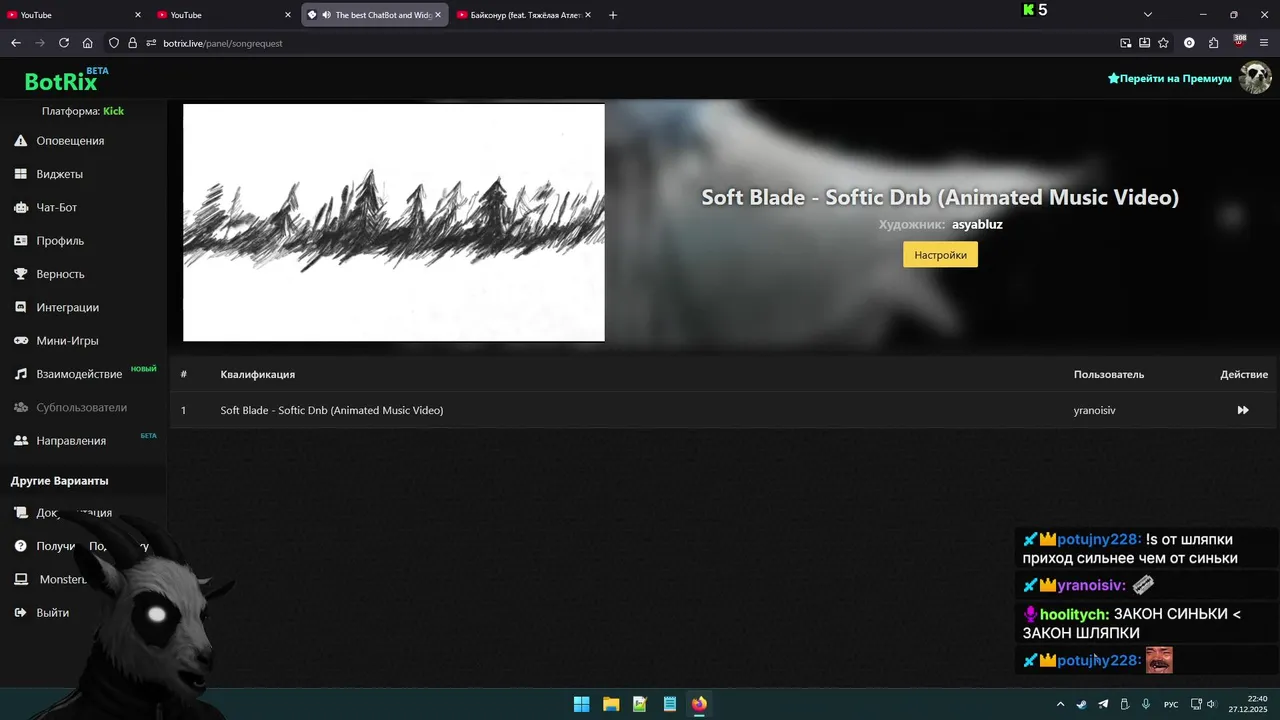Click the tracking protection shield icon

(x=114, y=43)
